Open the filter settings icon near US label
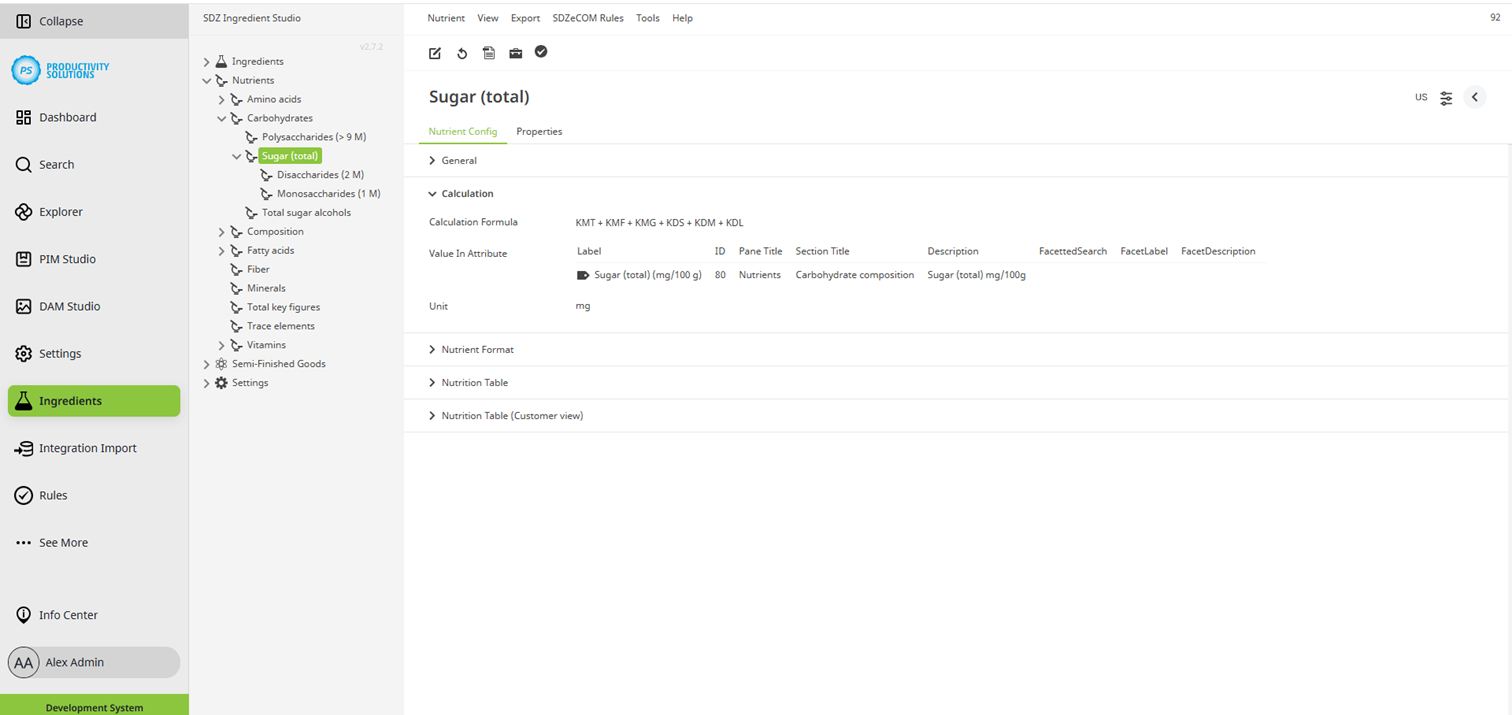 pos(1446,97)
